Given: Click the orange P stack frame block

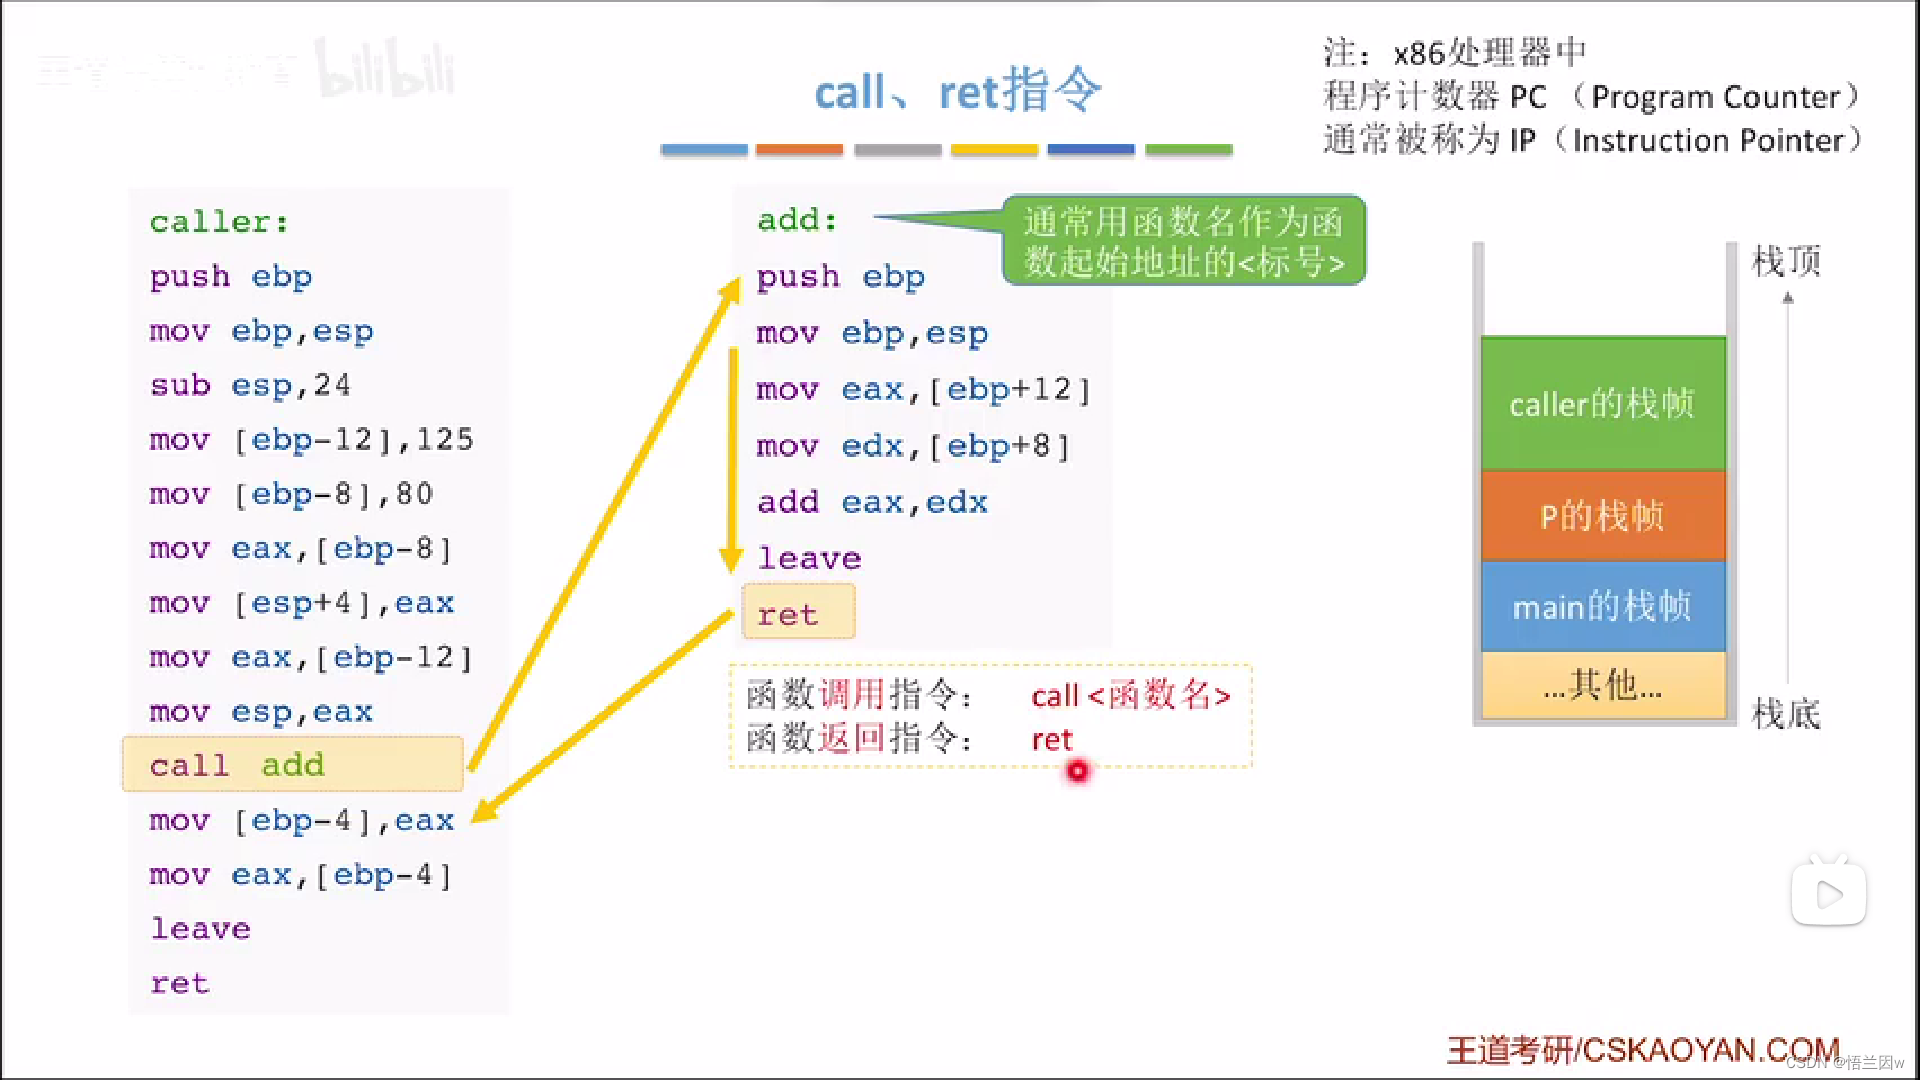Looking at the screenshot, I should [x=1603, y=516].
